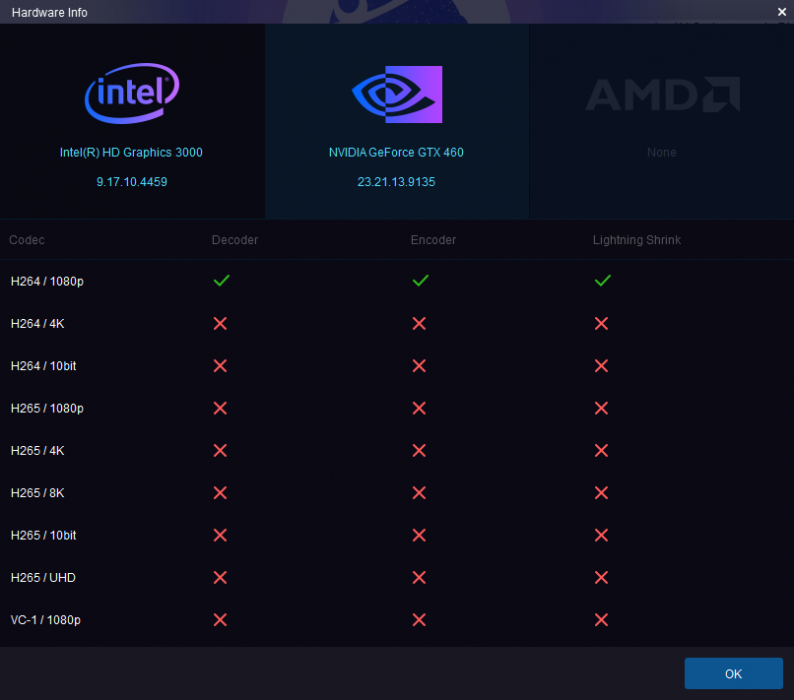The width and height of the screenshot is (794, 700).
Task: Click the NVIDIA logo icon
Action: [x=397, y=94]
